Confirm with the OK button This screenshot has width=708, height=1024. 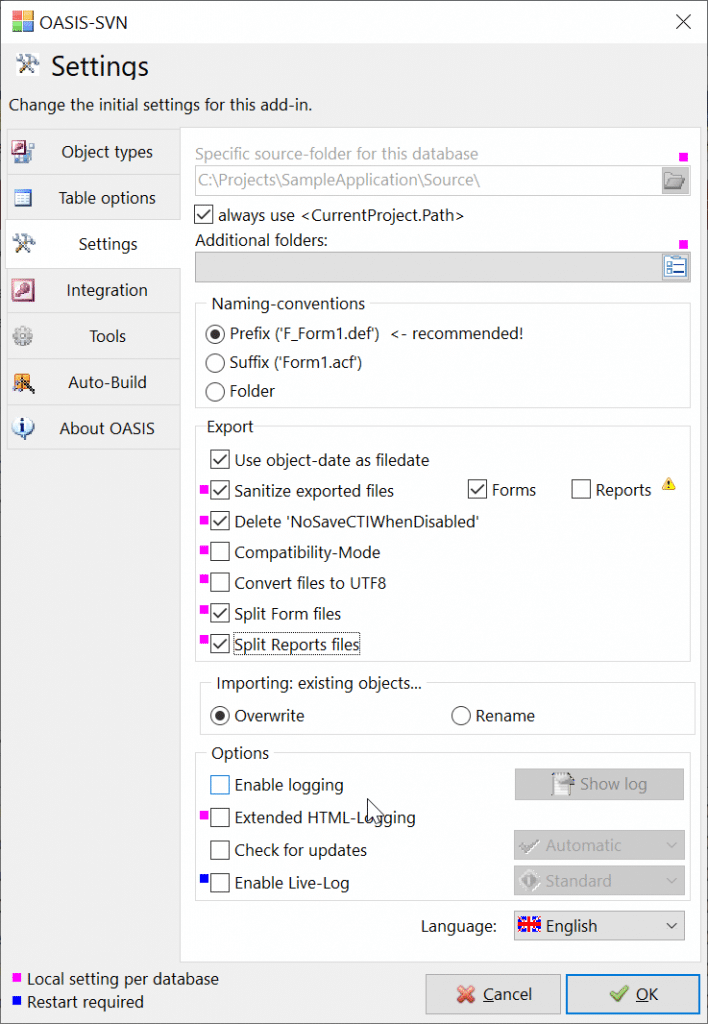633,994
